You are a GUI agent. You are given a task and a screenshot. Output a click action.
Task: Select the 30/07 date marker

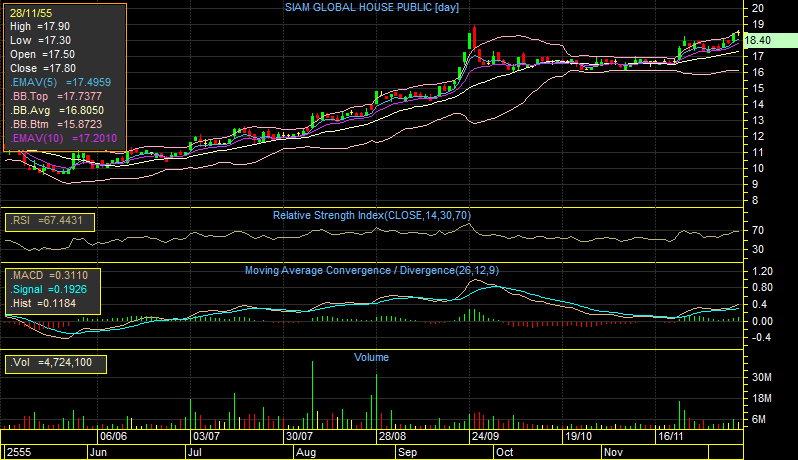coord(299,437)
